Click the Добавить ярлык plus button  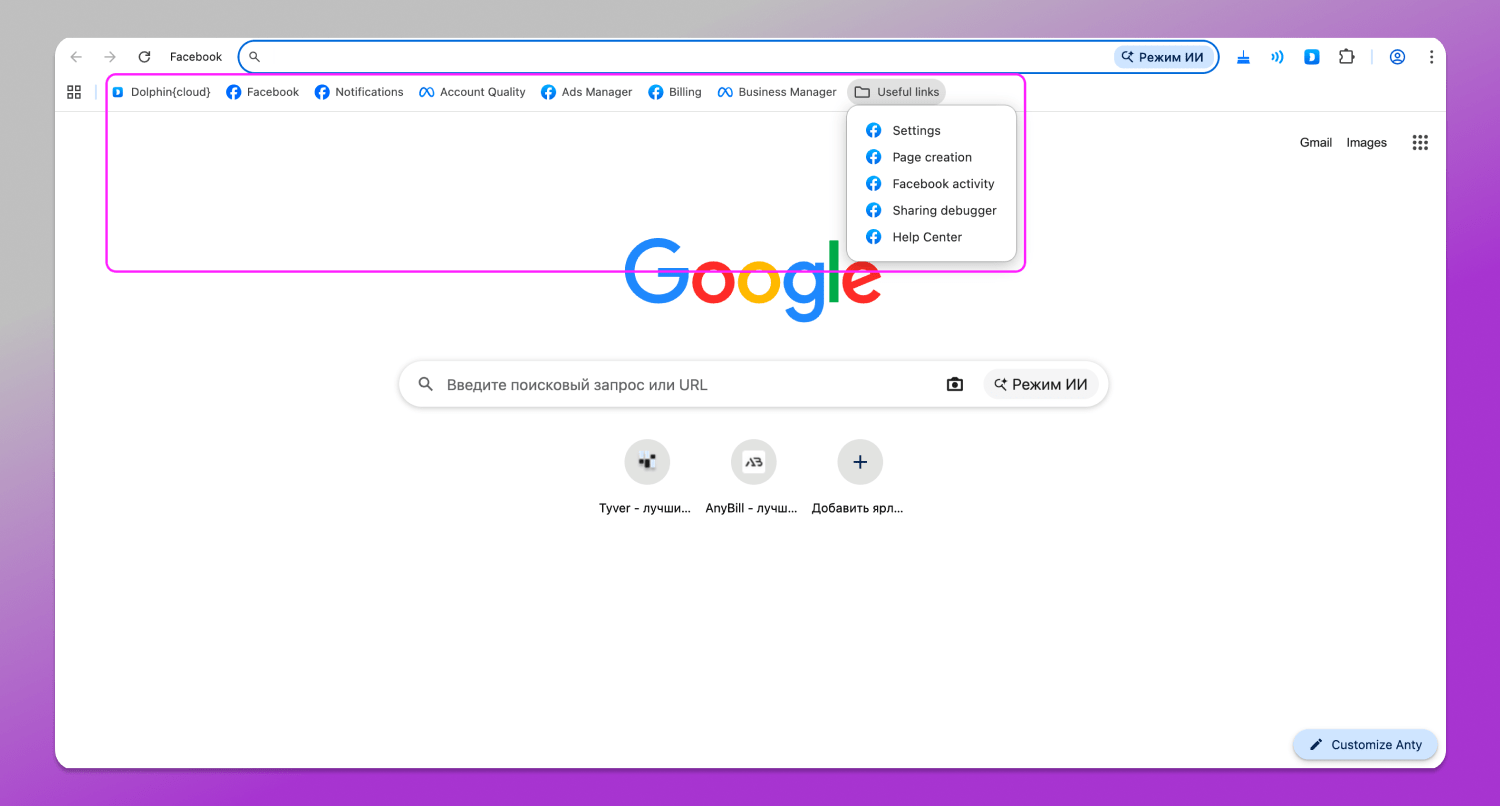pyautogui.click(x=859, y=462)
